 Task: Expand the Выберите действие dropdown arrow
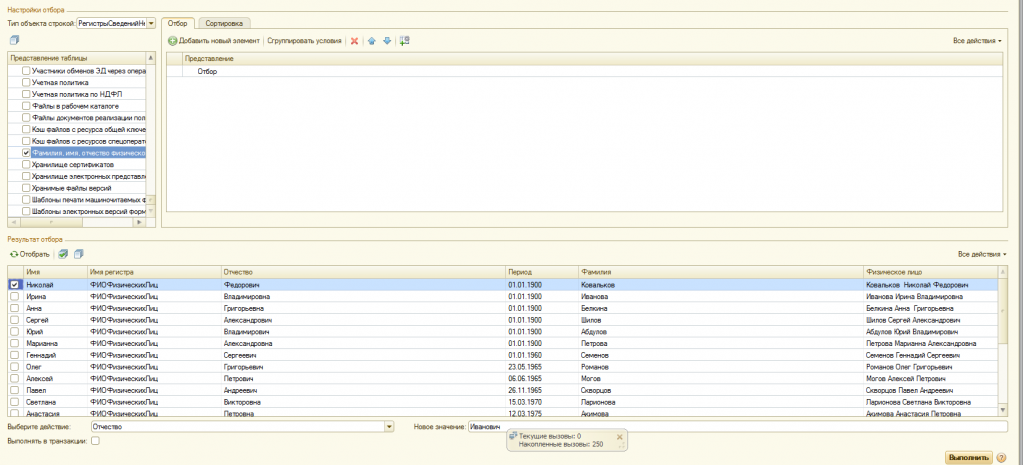click(x=389, y=427)
